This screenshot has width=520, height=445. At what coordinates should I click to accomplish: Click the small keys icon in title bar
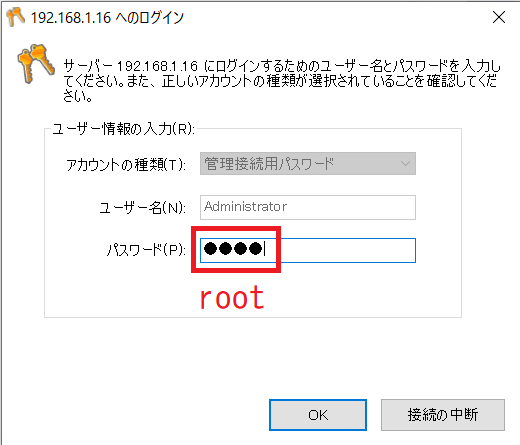point(16,17)
